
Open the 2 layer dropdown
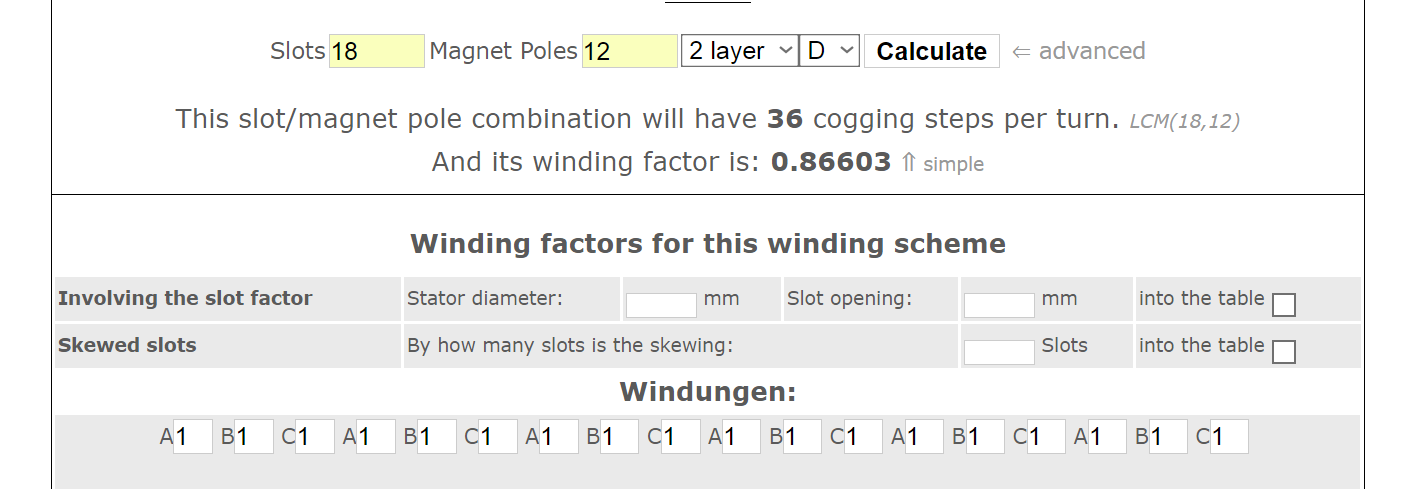click(739, 51)
